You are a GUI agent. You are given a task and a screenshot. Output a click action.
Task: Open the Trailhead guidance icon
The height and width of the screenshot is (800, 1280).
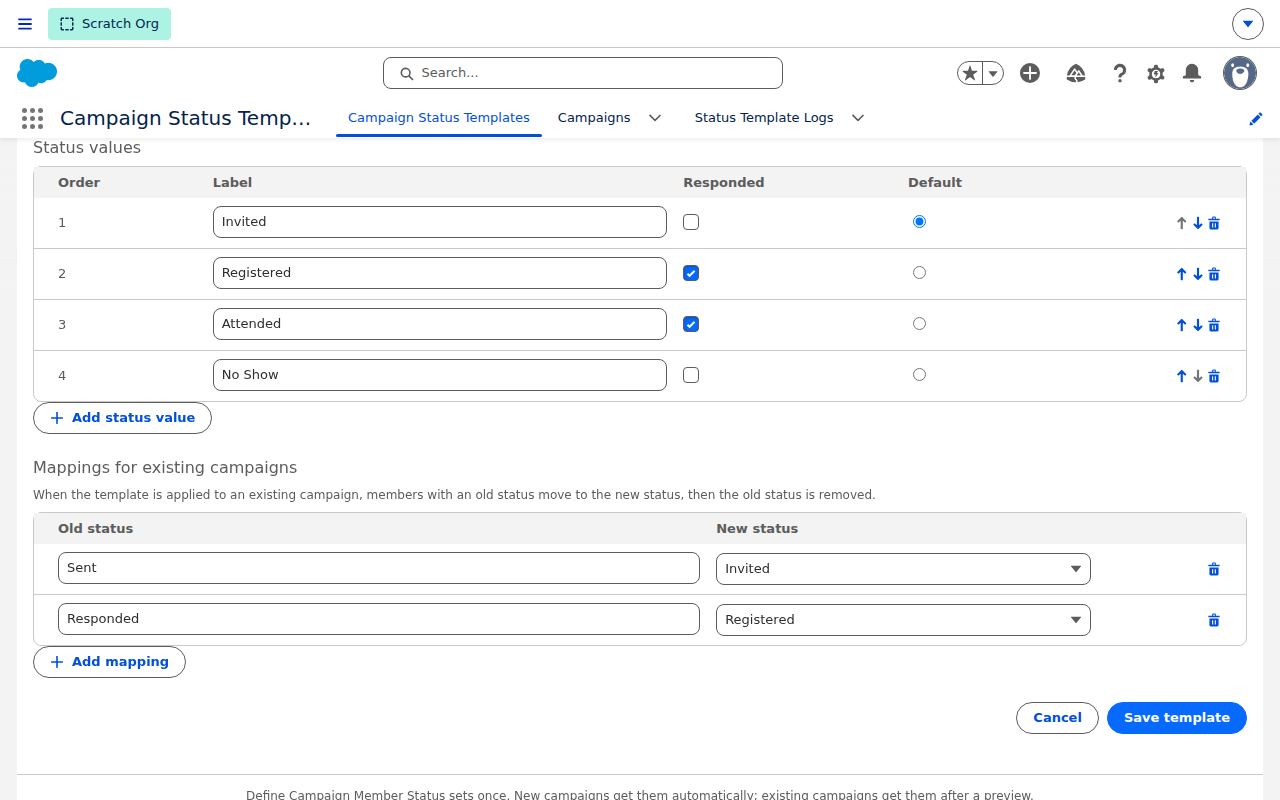coord(1076,73)
